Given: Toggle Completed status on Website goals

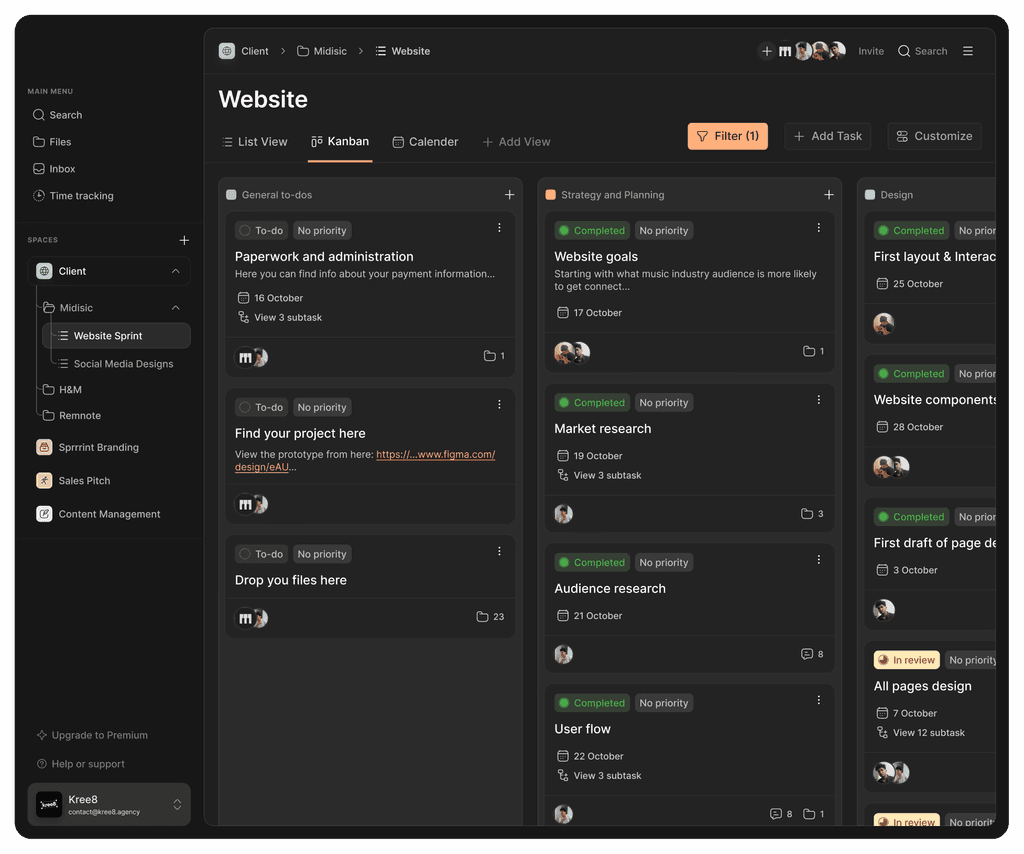Looking at the screenshot, I should point(592,230).
